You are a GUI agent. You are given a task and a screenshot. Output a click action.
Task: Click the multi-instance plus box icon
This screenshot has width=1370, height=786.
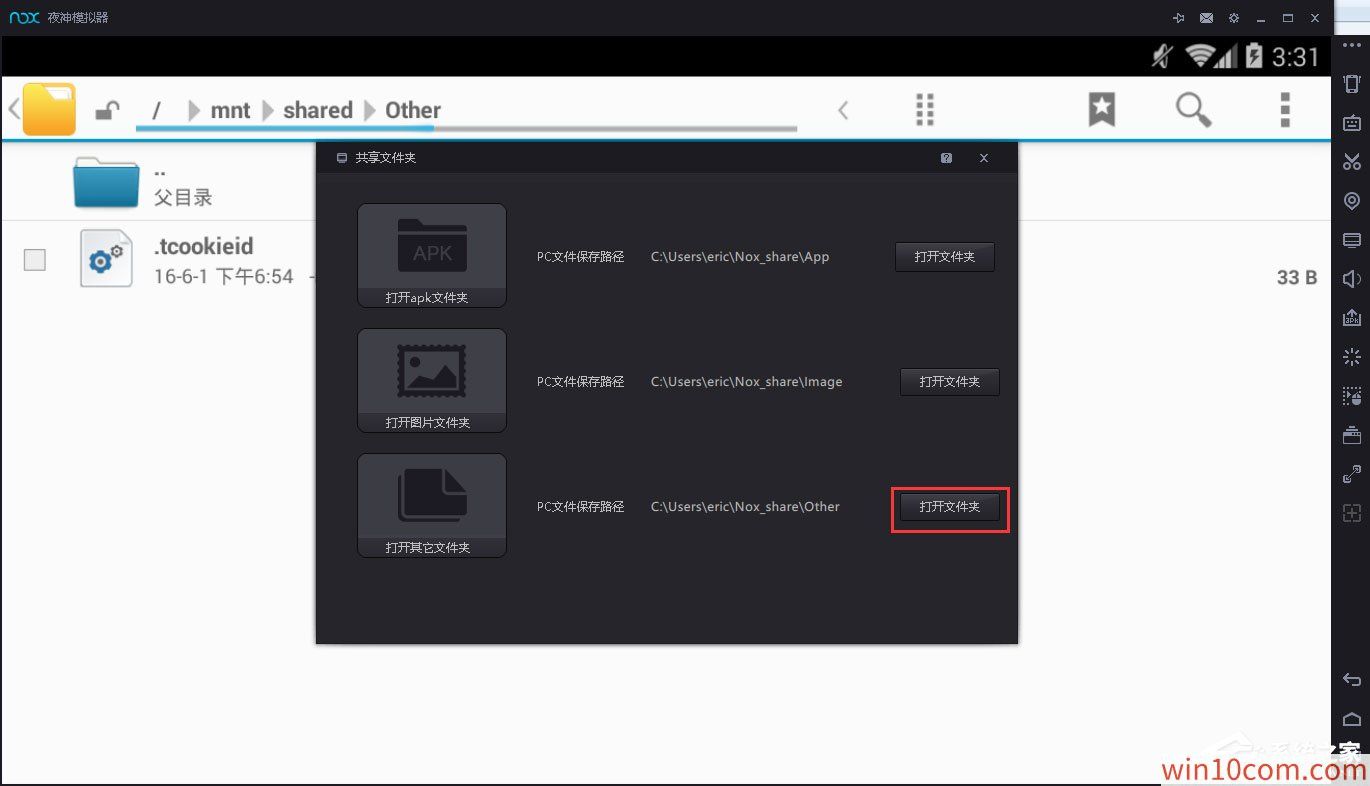pos(1352,513)
